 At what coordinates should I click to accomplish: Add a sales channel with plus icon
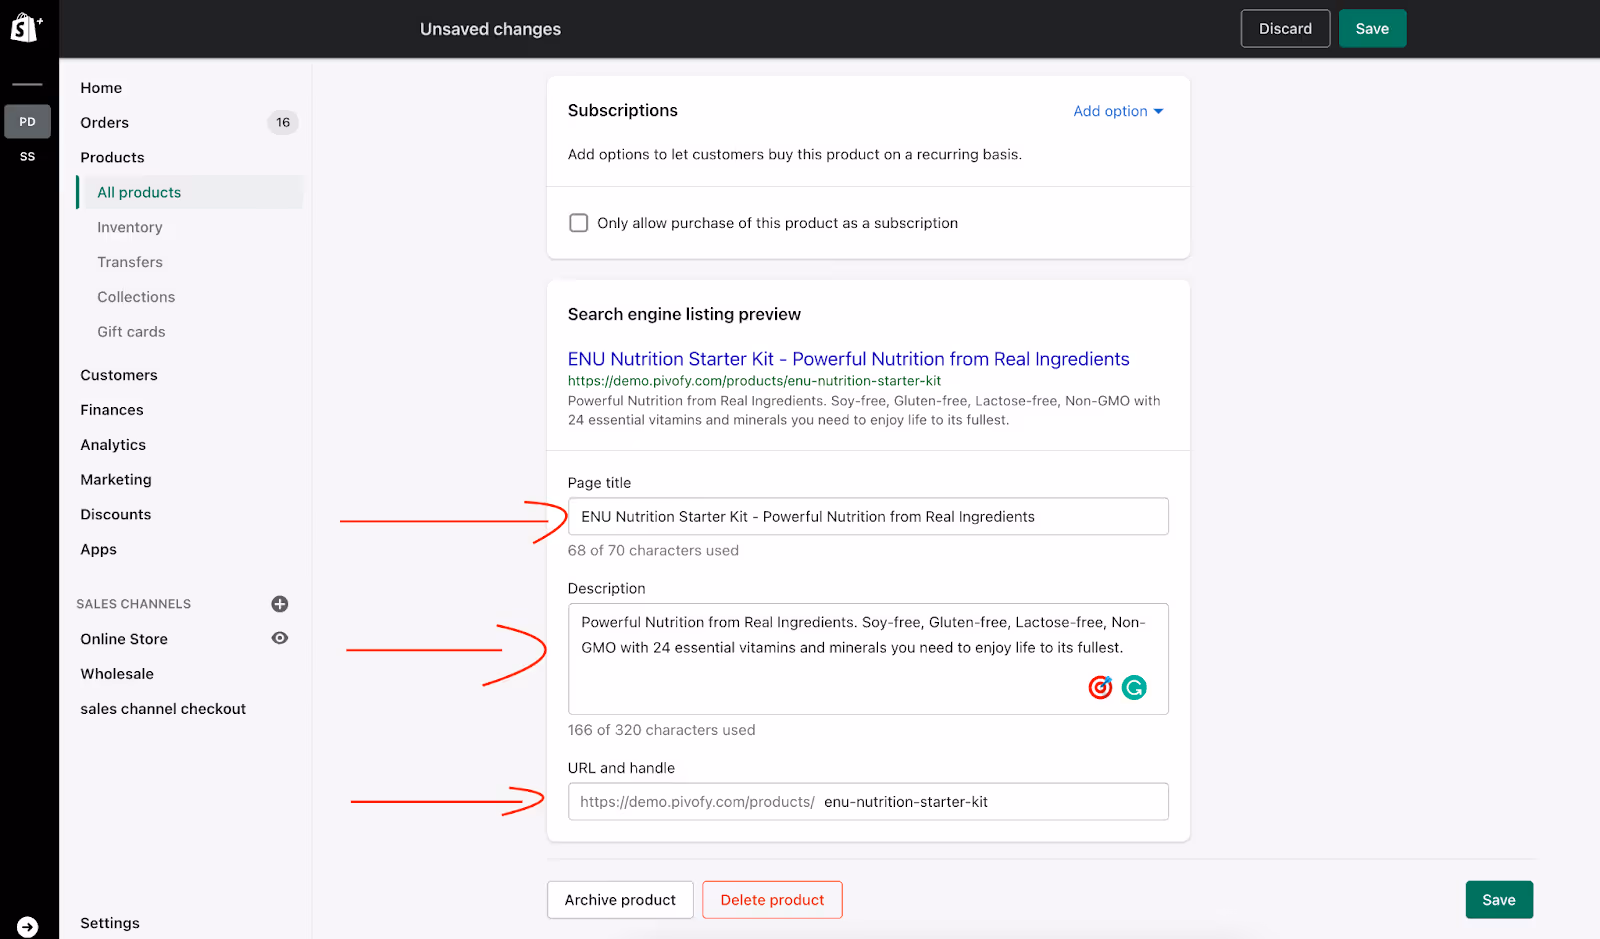tap(280, 604)
